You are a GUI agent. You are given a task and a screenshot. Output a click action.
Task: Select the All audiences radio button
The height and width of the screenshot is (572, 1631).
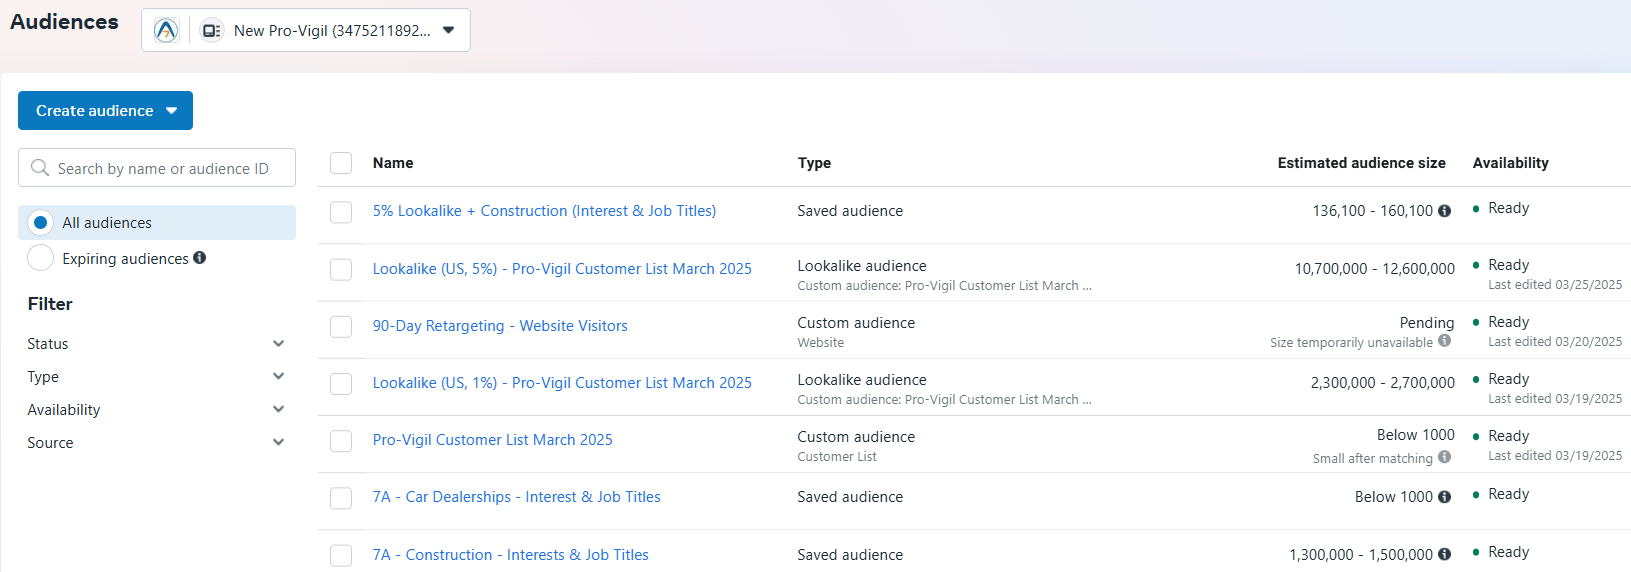pos(40,223)
